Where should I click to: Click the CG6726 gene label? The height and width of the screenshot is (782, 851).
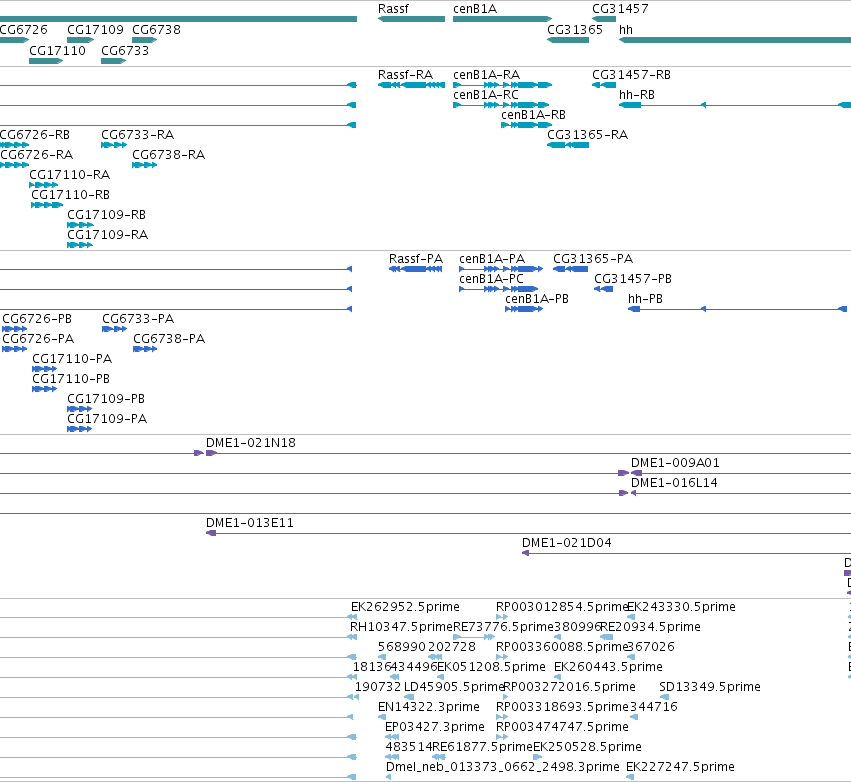pyautogui.click(x=23, y=29)
